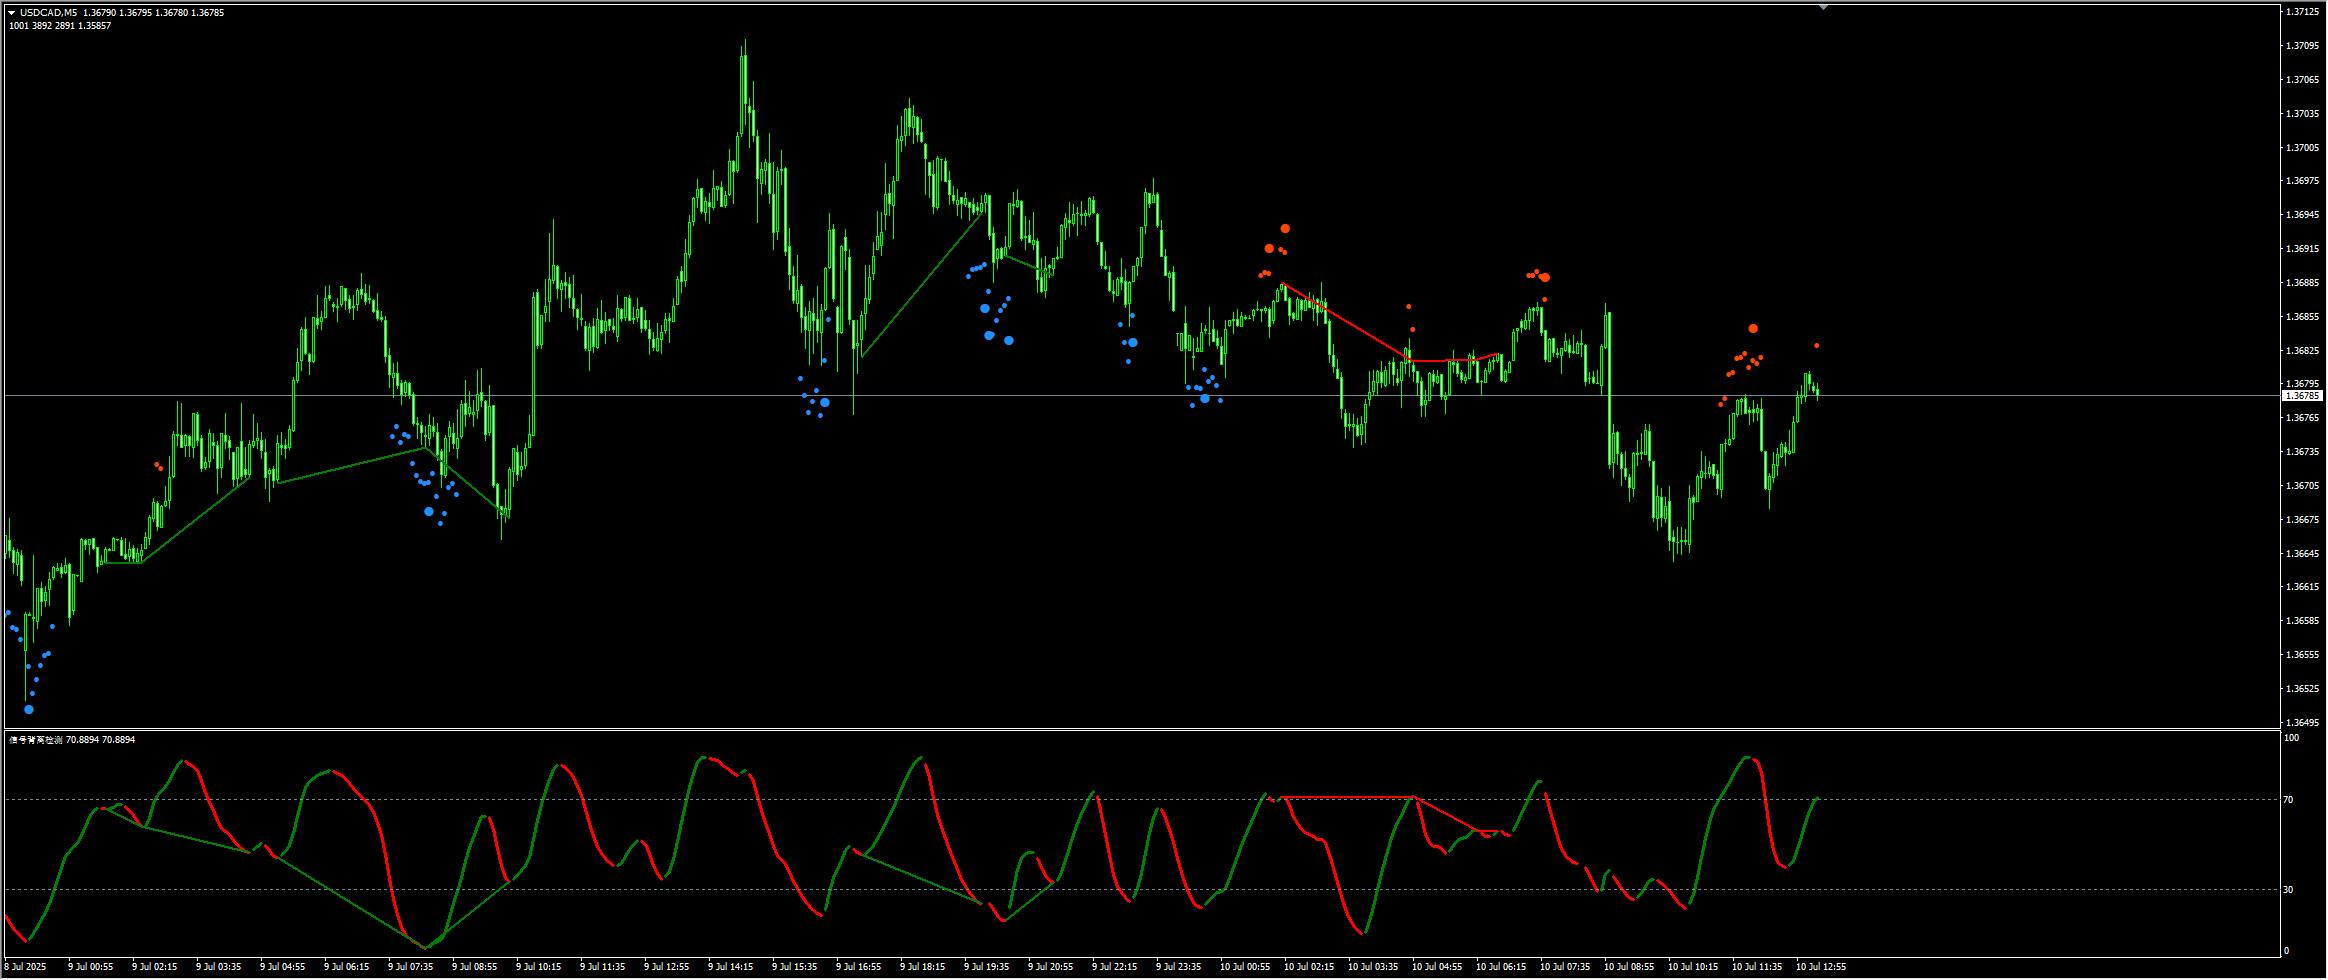
Task: Click the rightmost small orange dot above last candle
Action: coord(1817,346)
